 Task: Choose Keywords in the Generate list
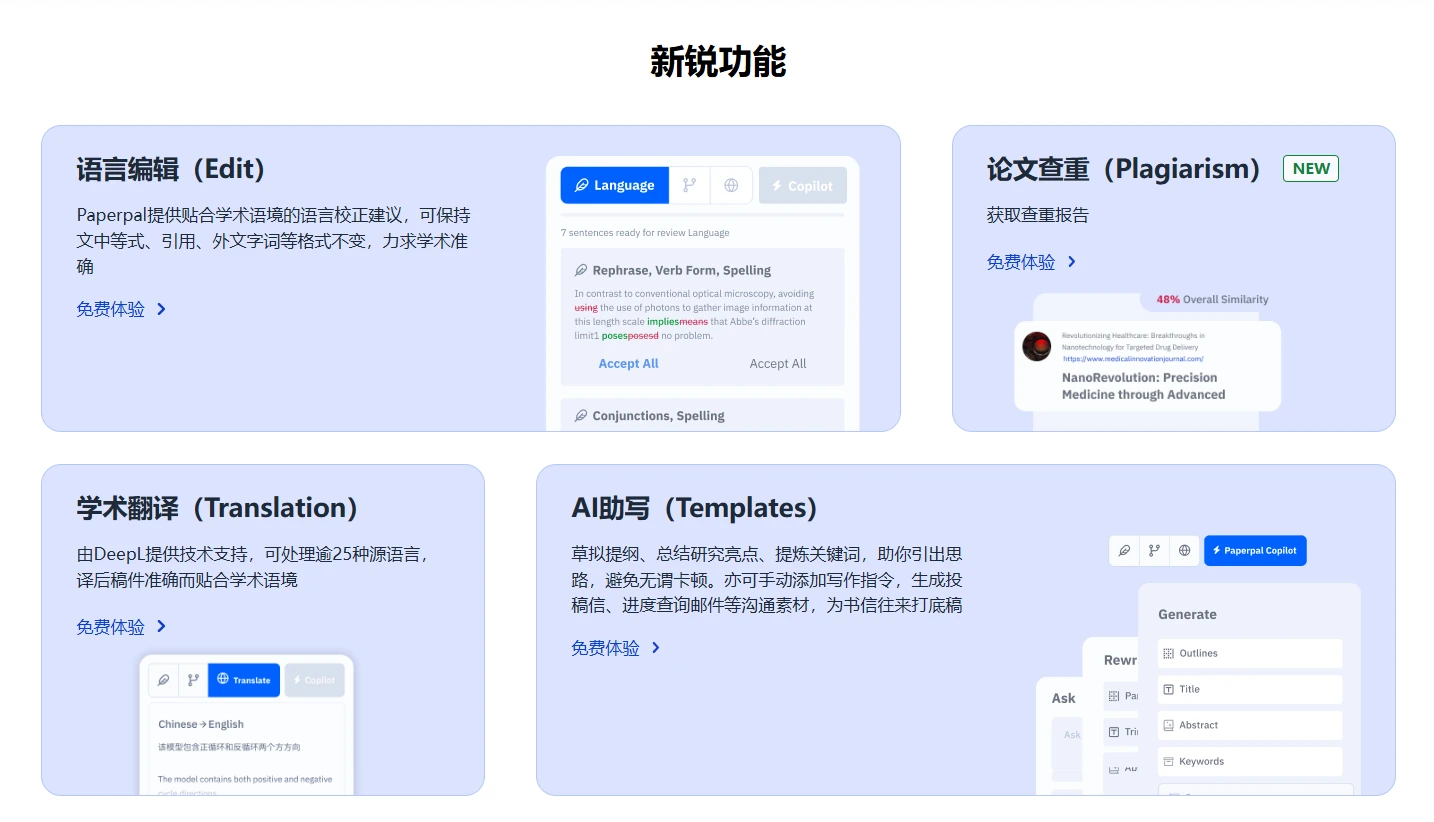pos(1250,761)
